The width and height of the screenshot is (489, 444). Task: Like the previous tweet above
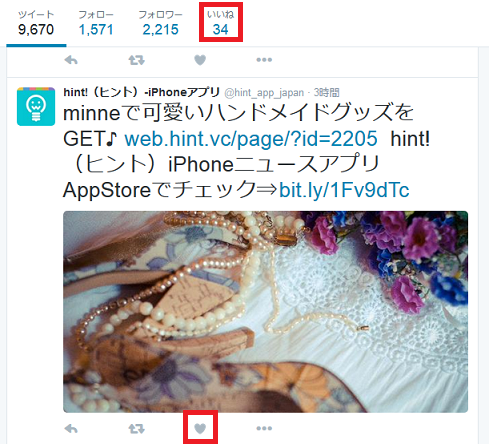click(200, 60)
